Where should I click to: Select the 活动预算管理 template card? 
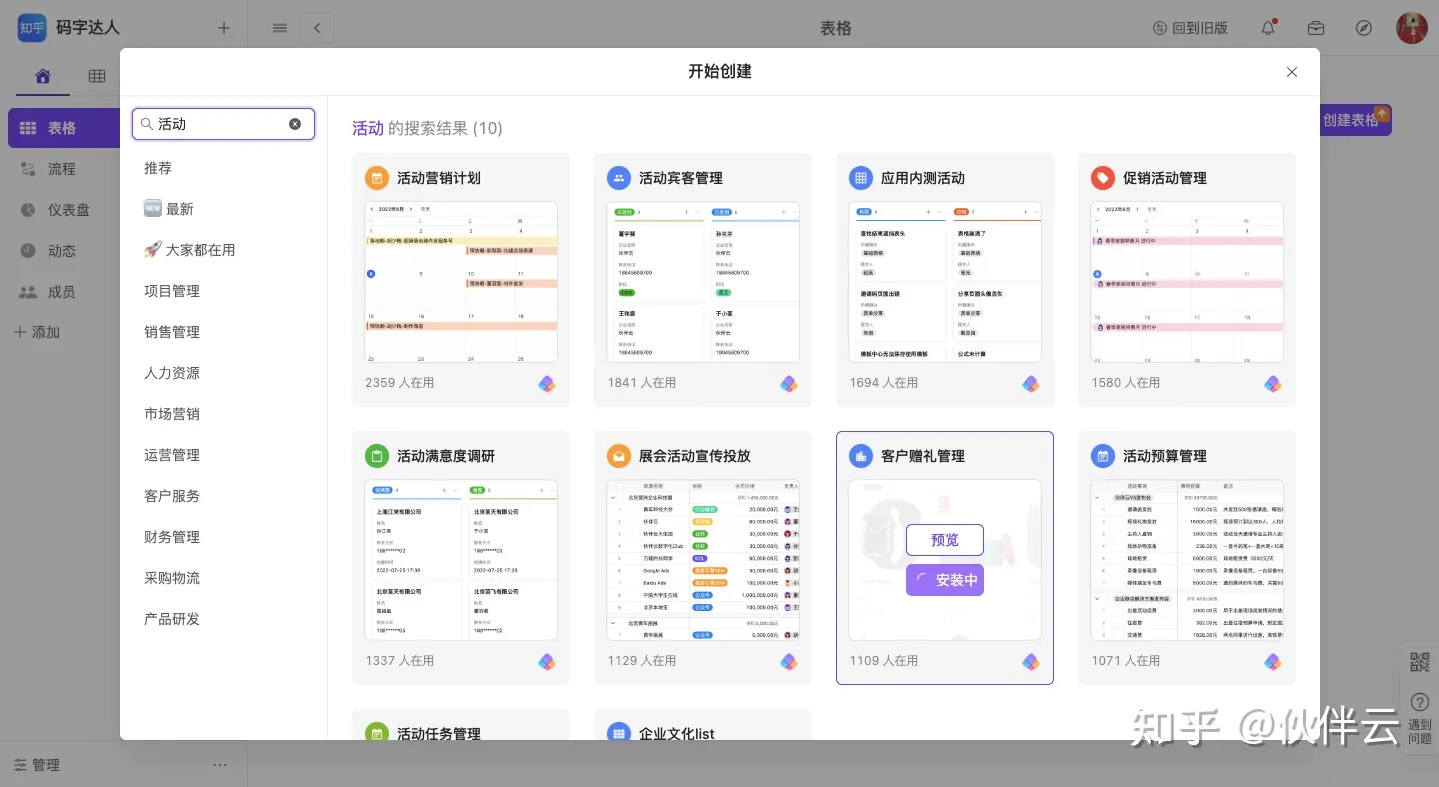coord(1186,558)
